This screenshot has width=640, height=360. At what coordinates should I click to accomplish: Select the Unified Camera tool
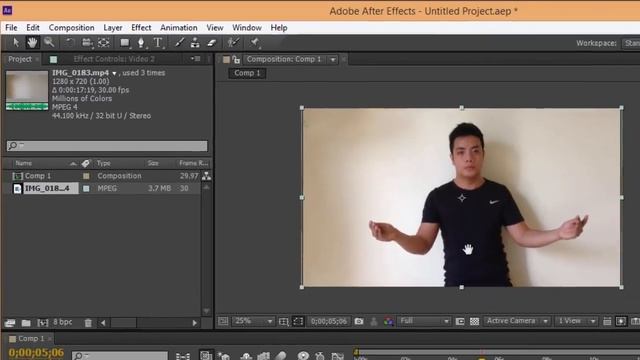pos(87,42)
